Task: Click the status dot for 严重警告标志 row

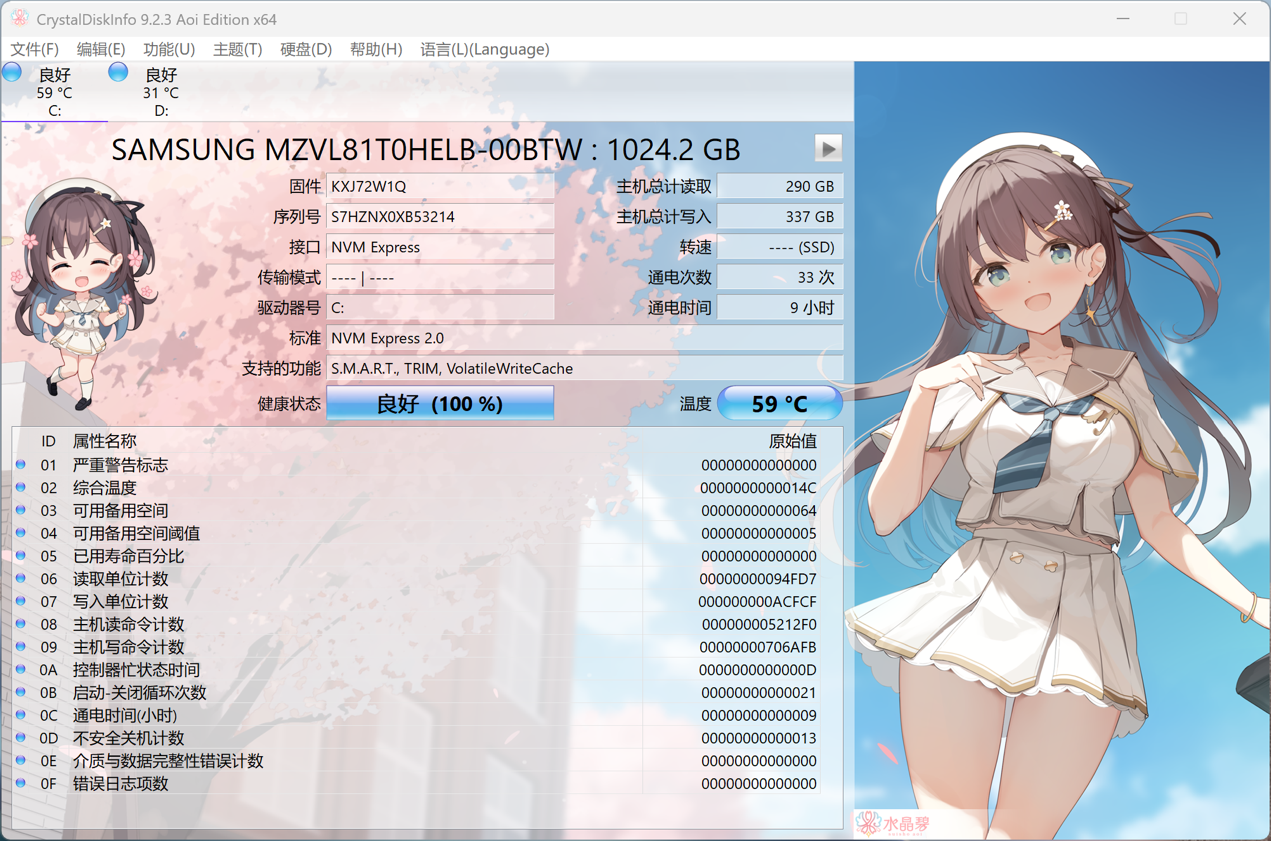Action: 21,464
